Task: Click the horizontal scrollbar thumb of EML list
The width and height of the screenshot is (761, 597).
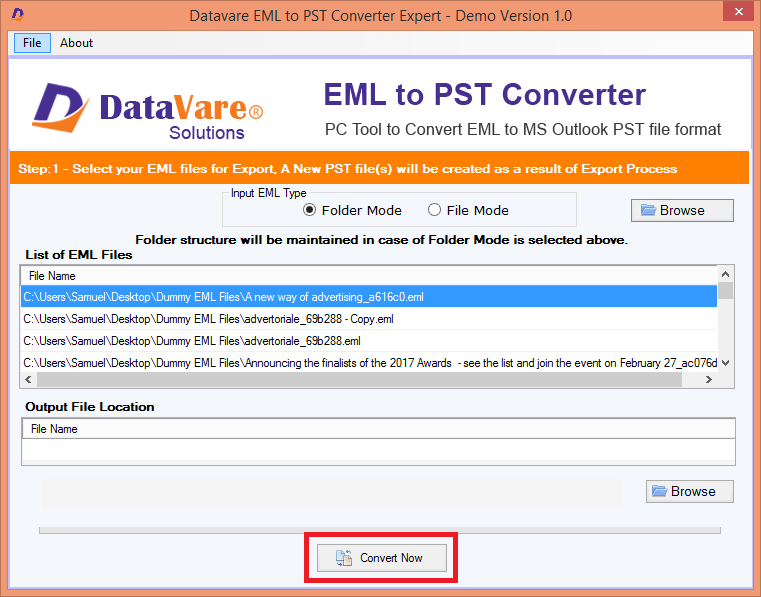Action: (x=360, y=380)
